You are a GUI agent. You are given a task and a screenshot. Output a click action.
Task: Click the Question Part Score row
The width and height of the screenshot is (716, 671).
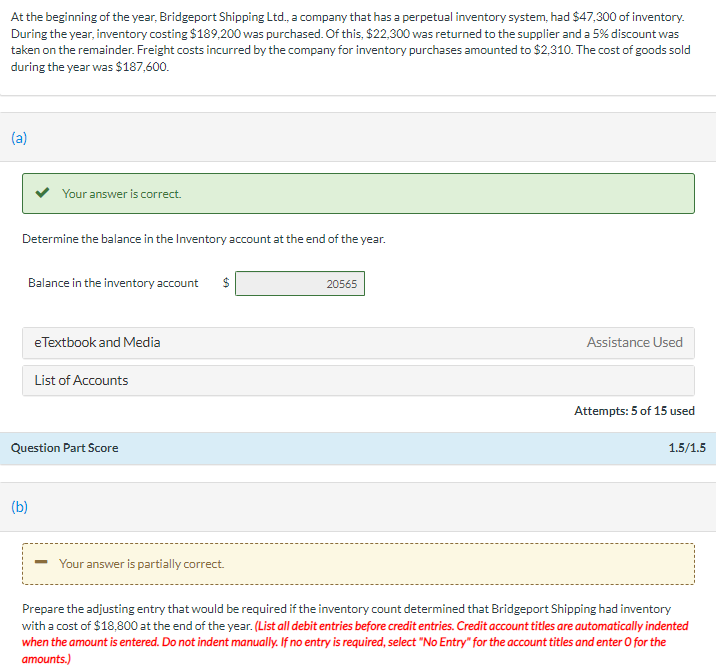coord(358,448)
